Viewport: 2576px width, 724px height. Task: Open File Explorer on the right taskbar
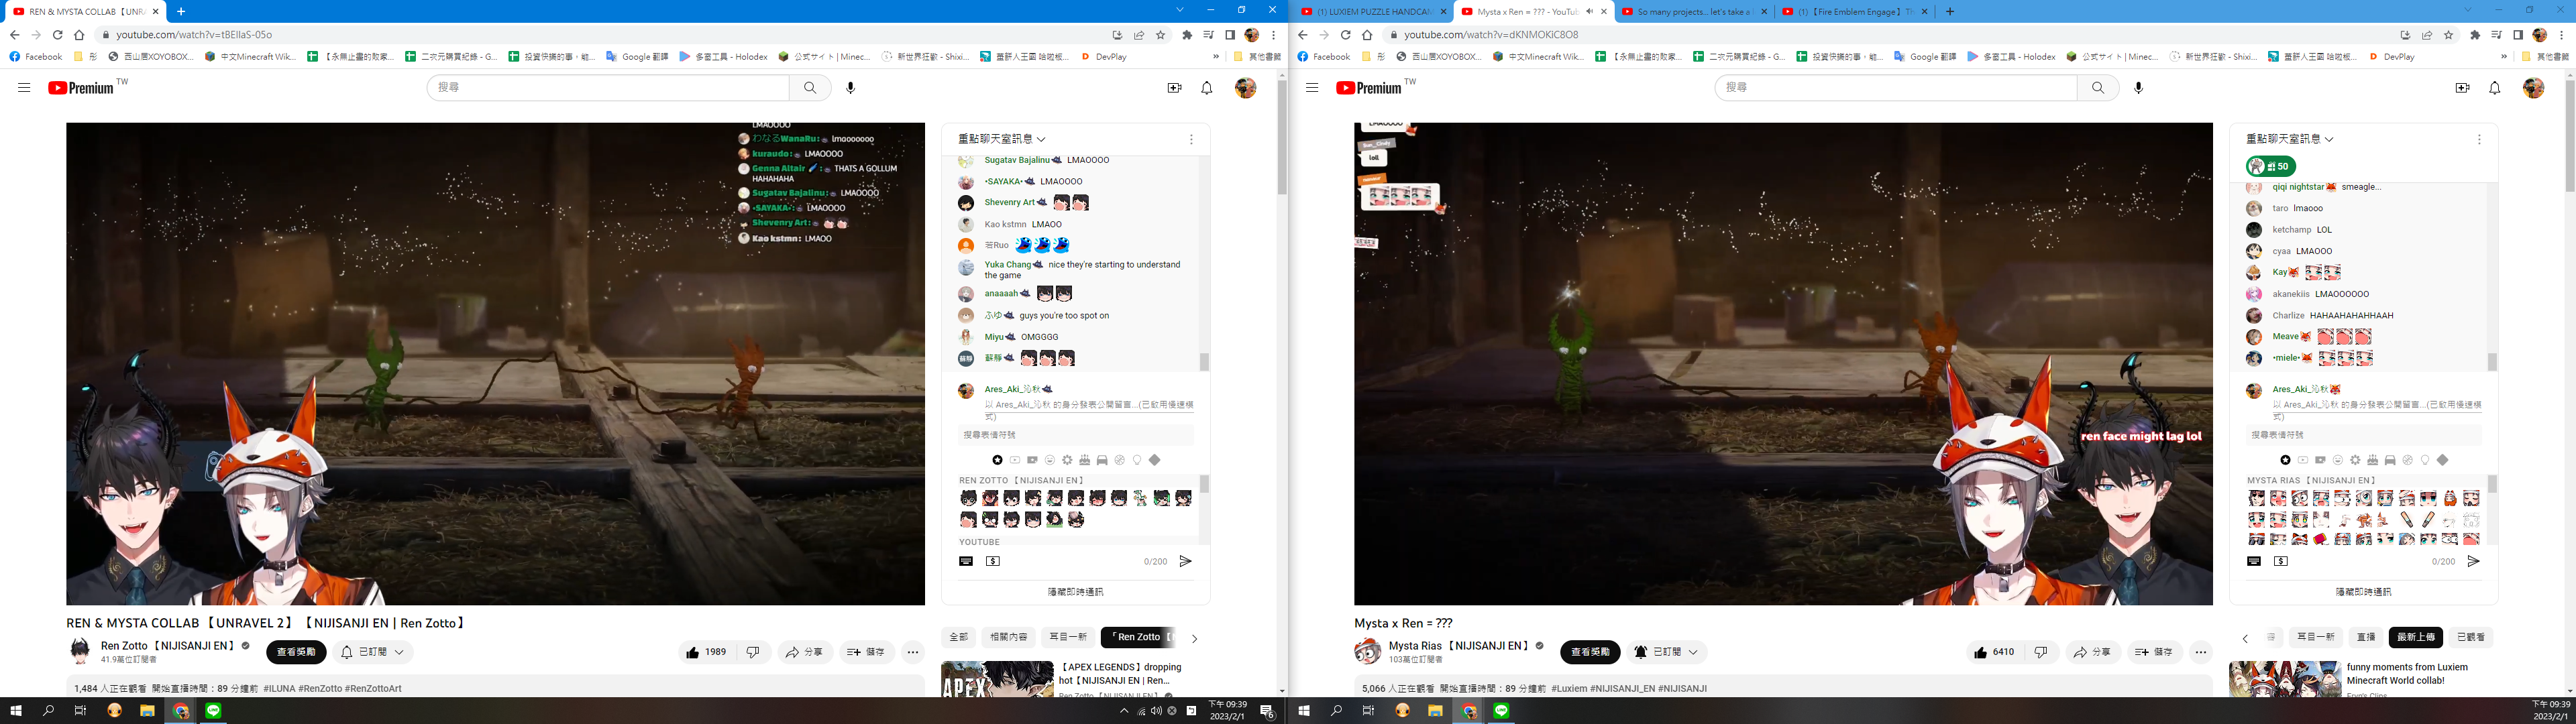[x=1435, y=711]
